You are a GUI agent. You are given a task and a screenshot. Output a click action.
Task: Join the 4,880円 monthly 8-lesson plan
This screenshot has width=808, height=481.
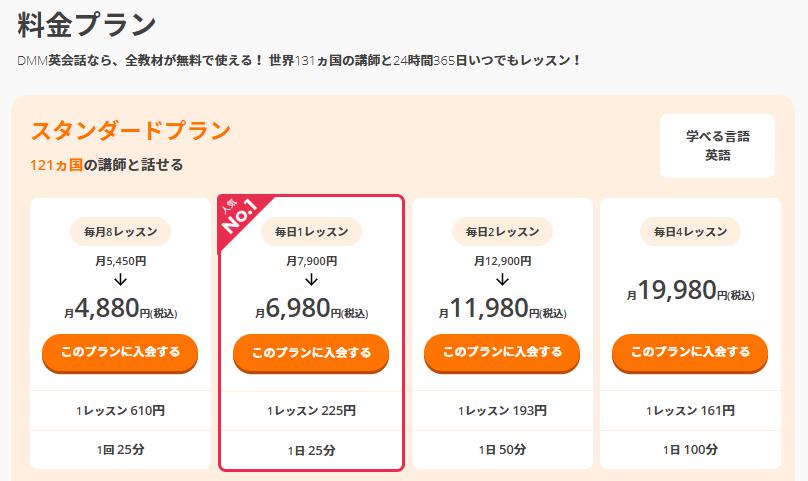120,352
